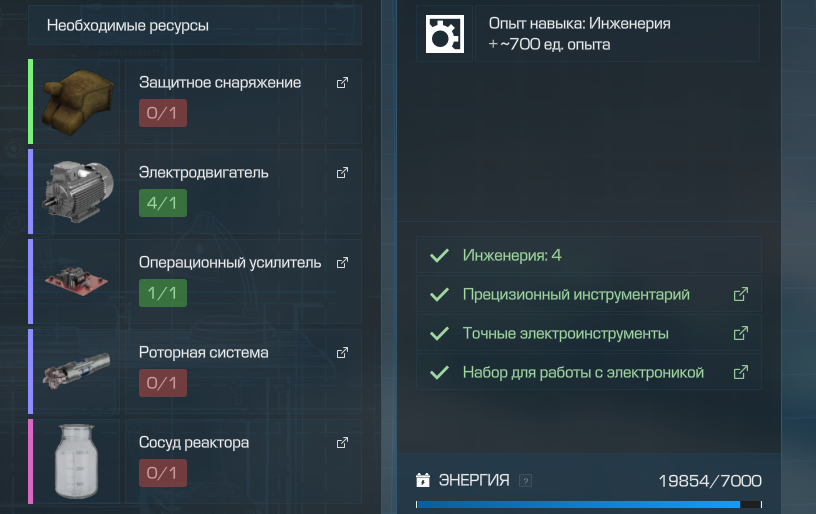
Task: Click the checkmark next to Инженерия: 4
Action: [x=439, y=255]
